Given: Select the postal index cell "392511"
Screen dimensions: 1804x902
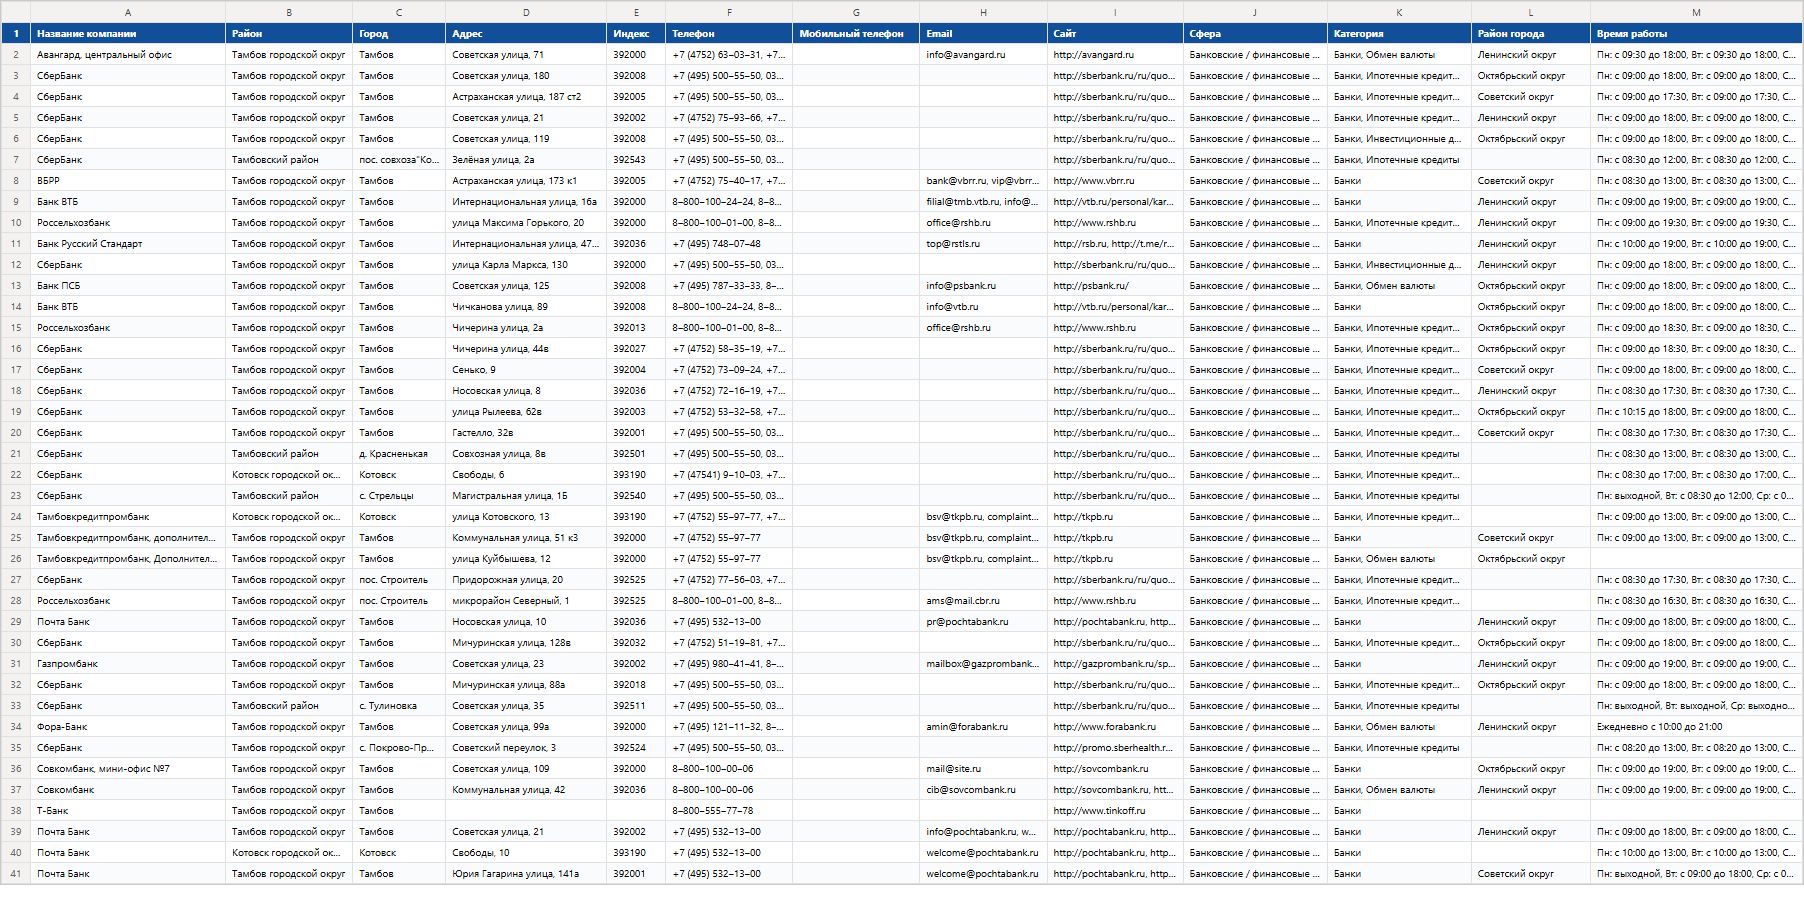Looking at the screenshot, I should (x=636, y=706).
